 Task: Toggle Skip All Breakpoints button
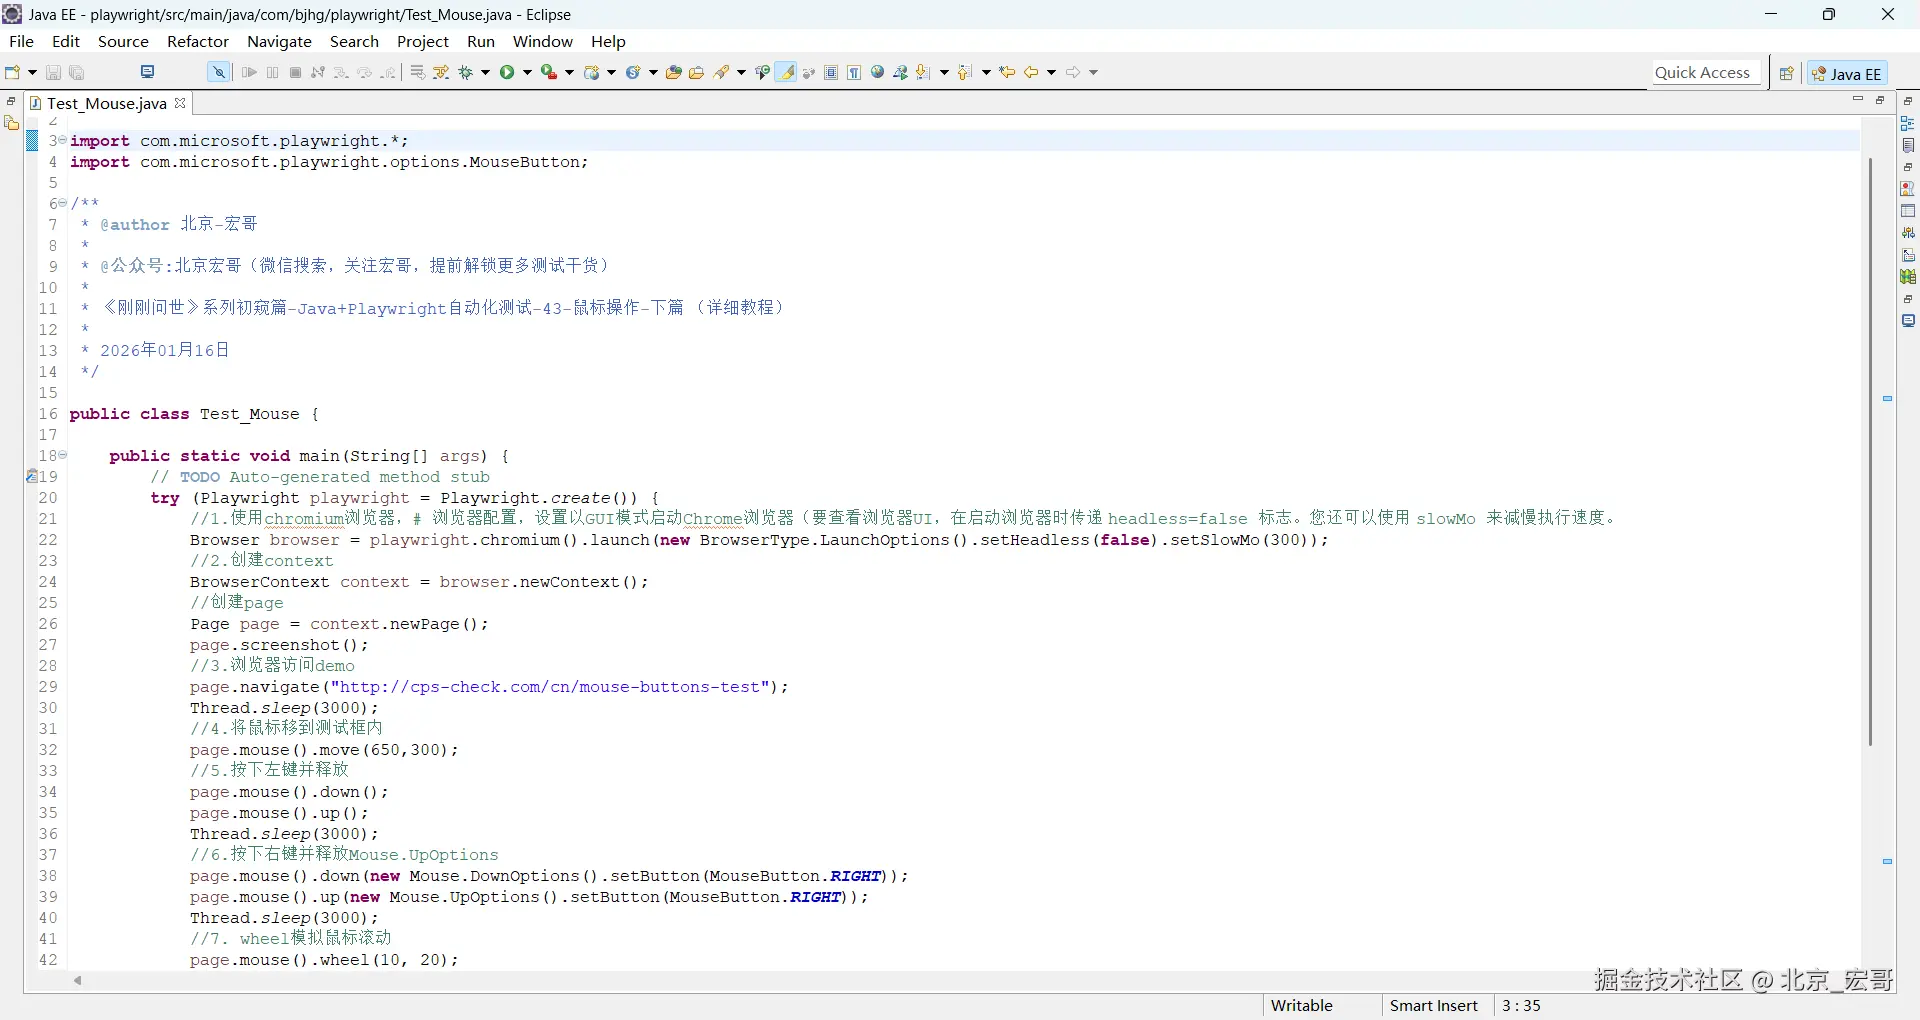[x=218, y=72]
